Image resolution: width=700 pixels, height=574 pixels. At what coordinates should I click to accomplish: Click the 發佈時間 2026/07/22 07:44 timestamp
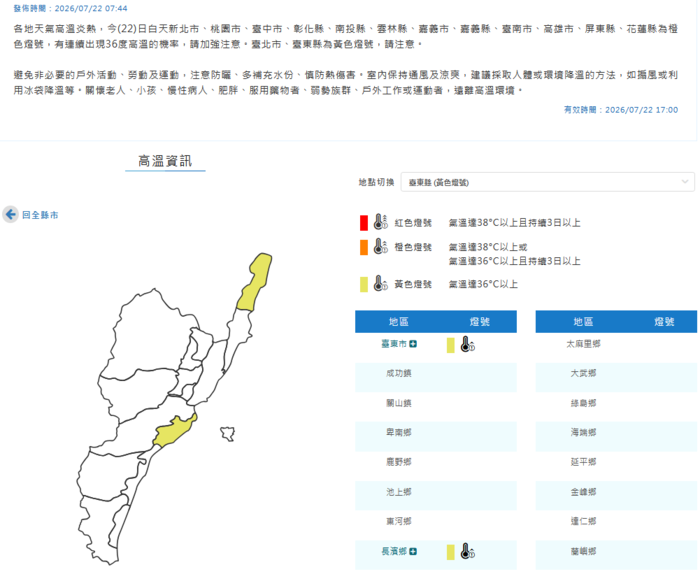71,8
